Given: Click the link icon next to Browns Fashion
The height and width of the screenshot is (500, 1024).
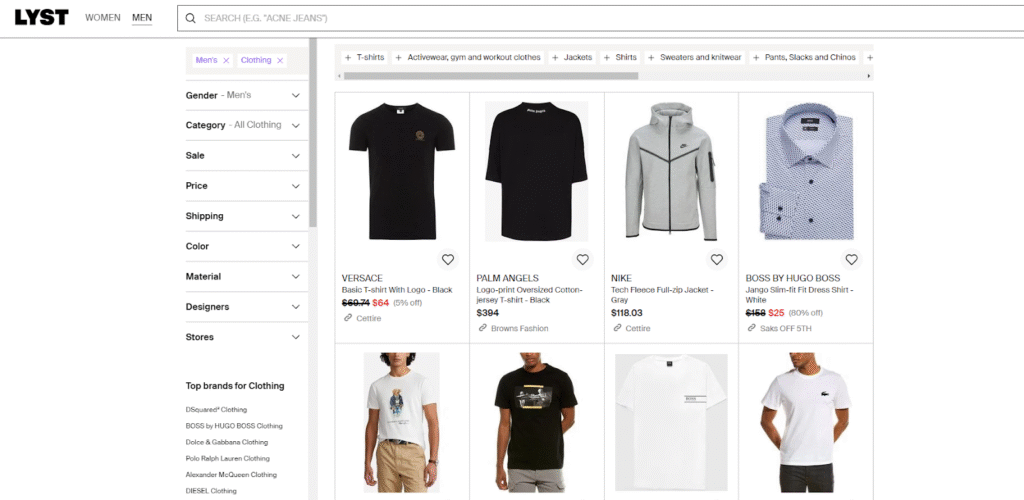Looking at the screenshot, I should tap(483, 328).
